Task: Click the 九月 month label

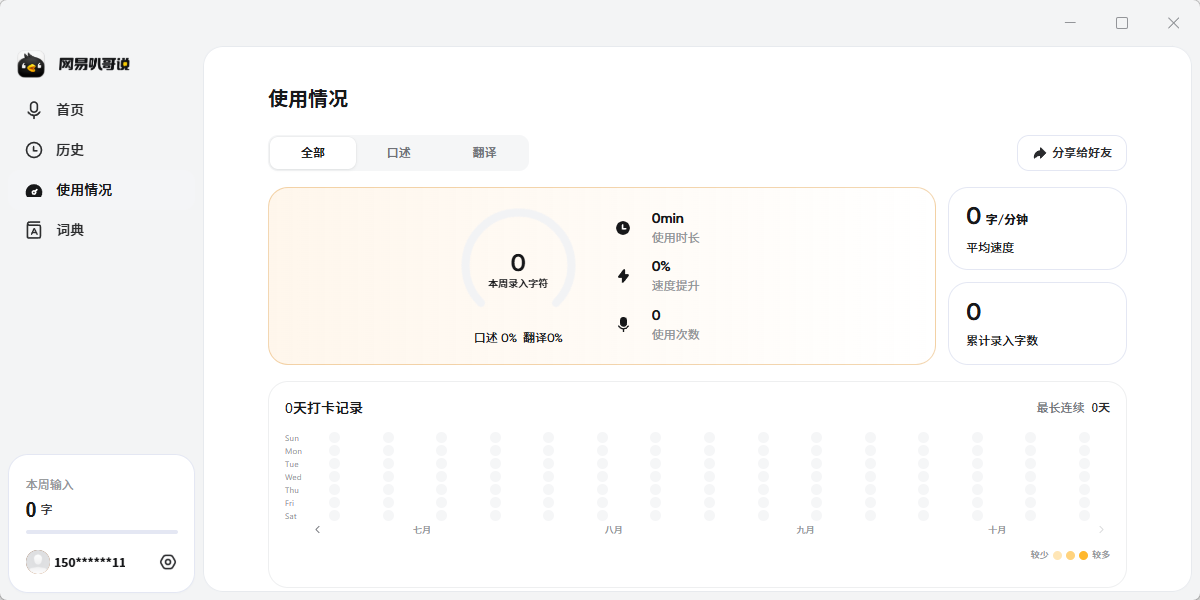Action: pos(805,530)
